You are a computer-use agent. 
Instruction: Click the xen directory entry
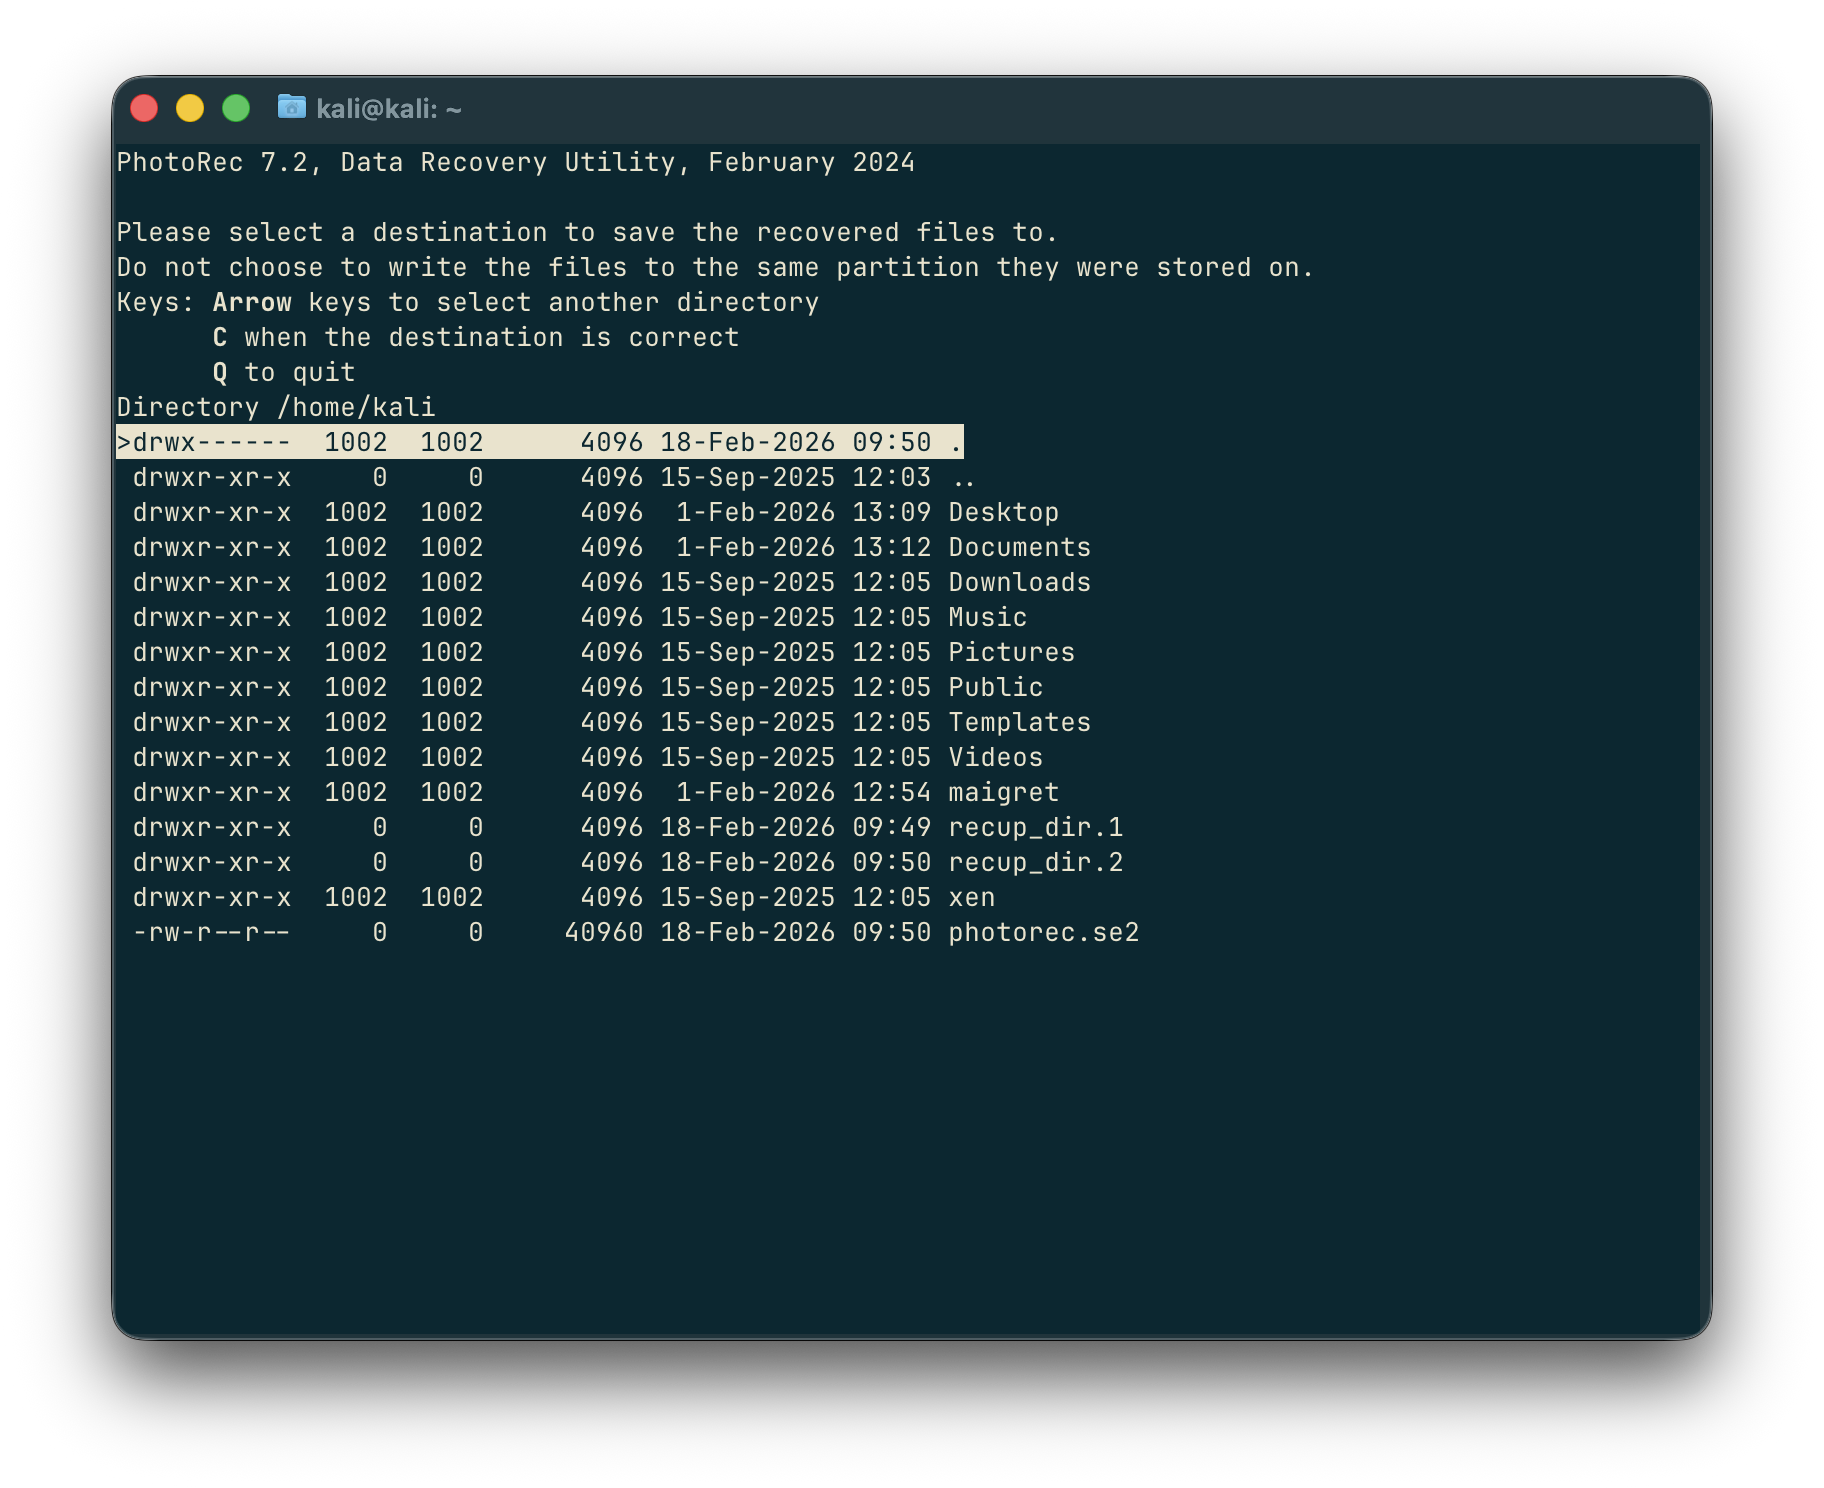[x=970, y=898]
